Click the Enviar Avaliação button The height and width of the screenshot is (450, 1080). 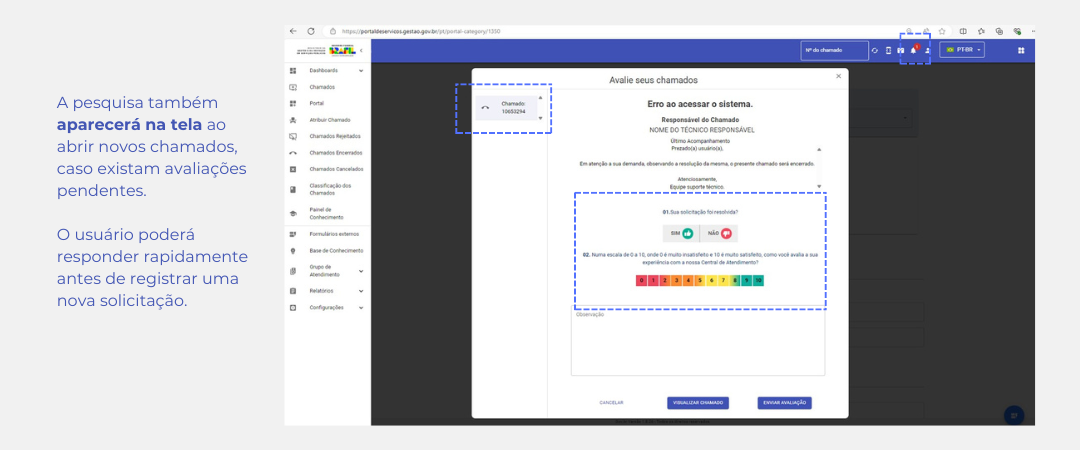784,403
